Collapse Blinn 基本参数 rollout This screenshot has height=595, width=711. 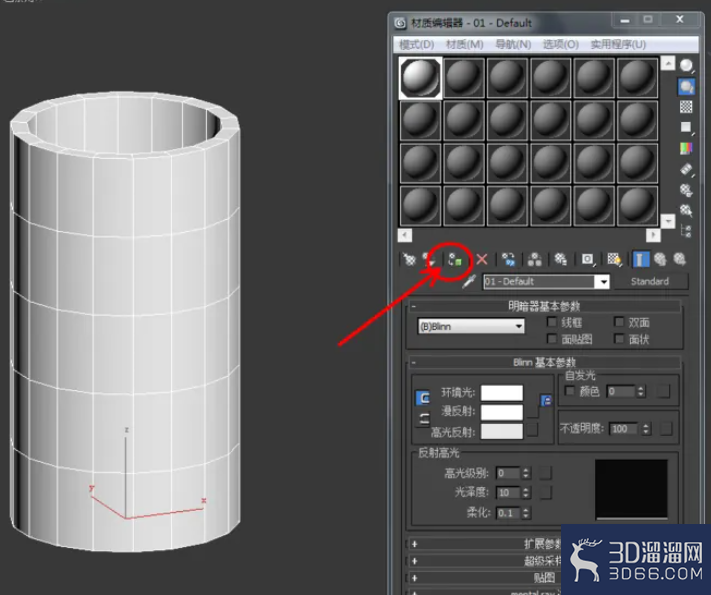coord(544,362)
